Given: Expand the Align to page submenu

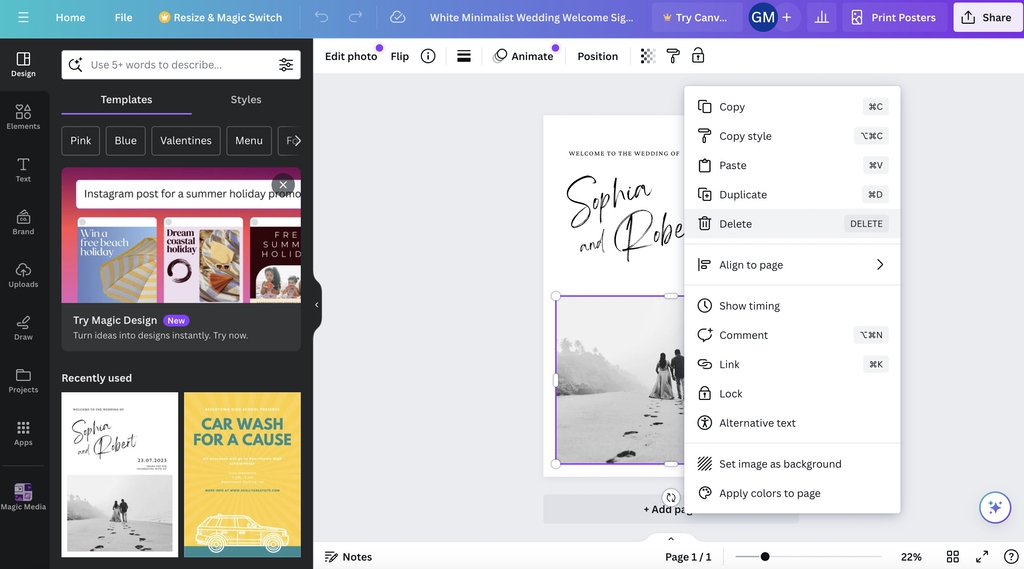Looking at the screenshot, I should click(792, 265).
